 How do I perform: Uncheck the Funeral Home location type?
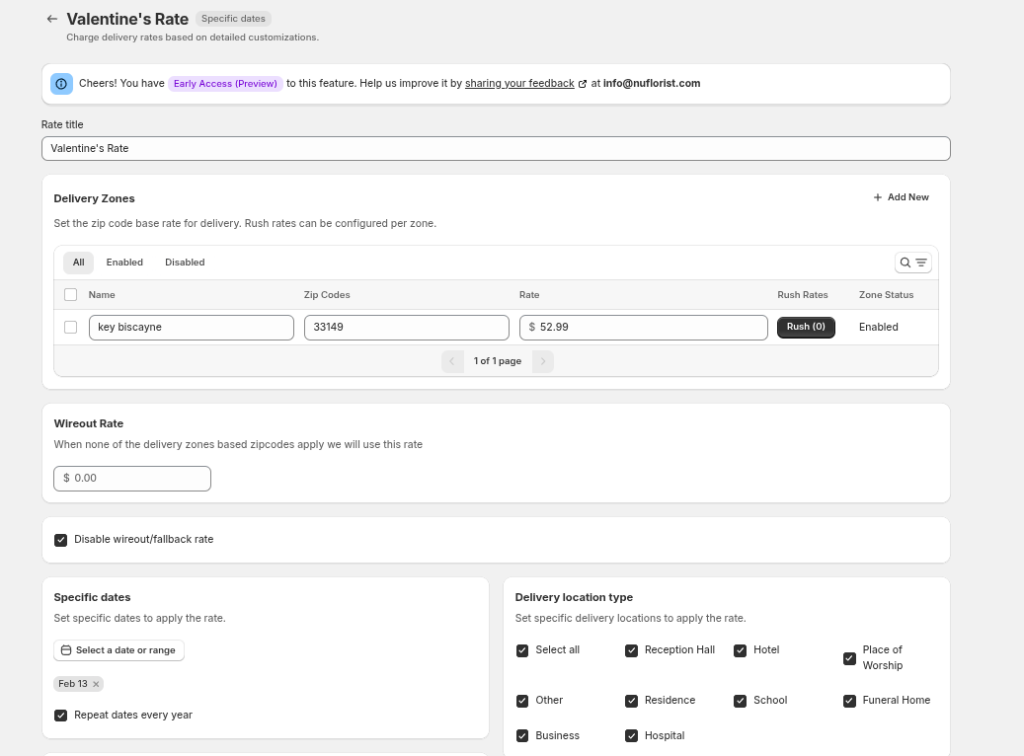[849, 701]
